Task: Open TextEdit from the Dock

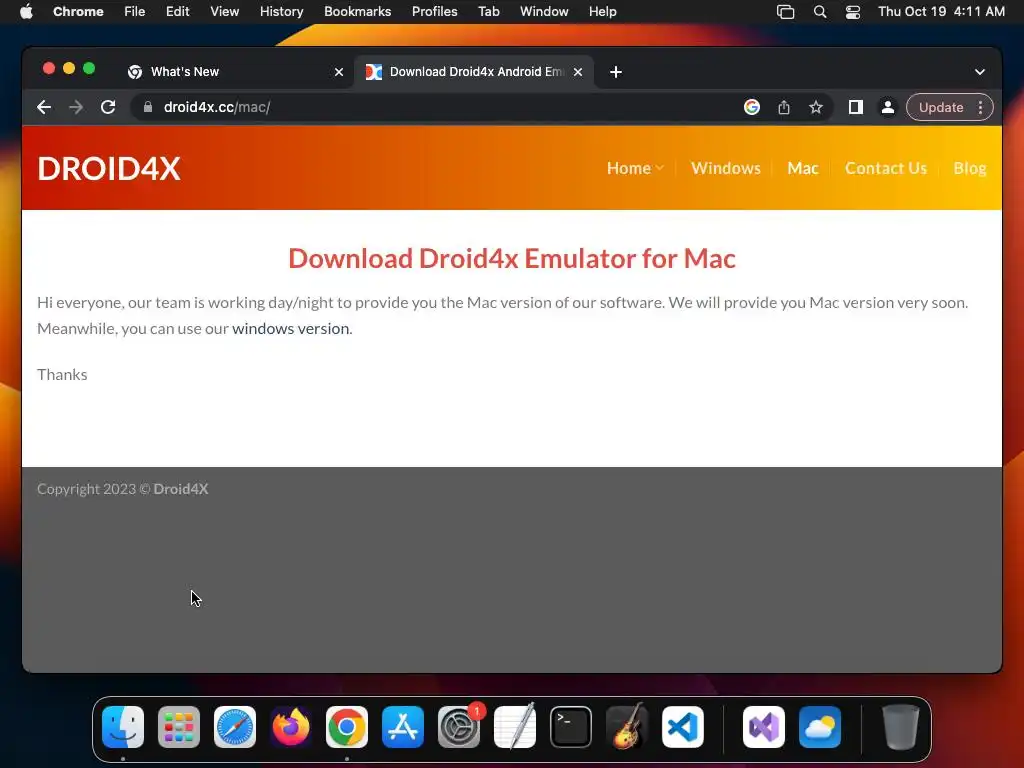Action: coord(515,727)
